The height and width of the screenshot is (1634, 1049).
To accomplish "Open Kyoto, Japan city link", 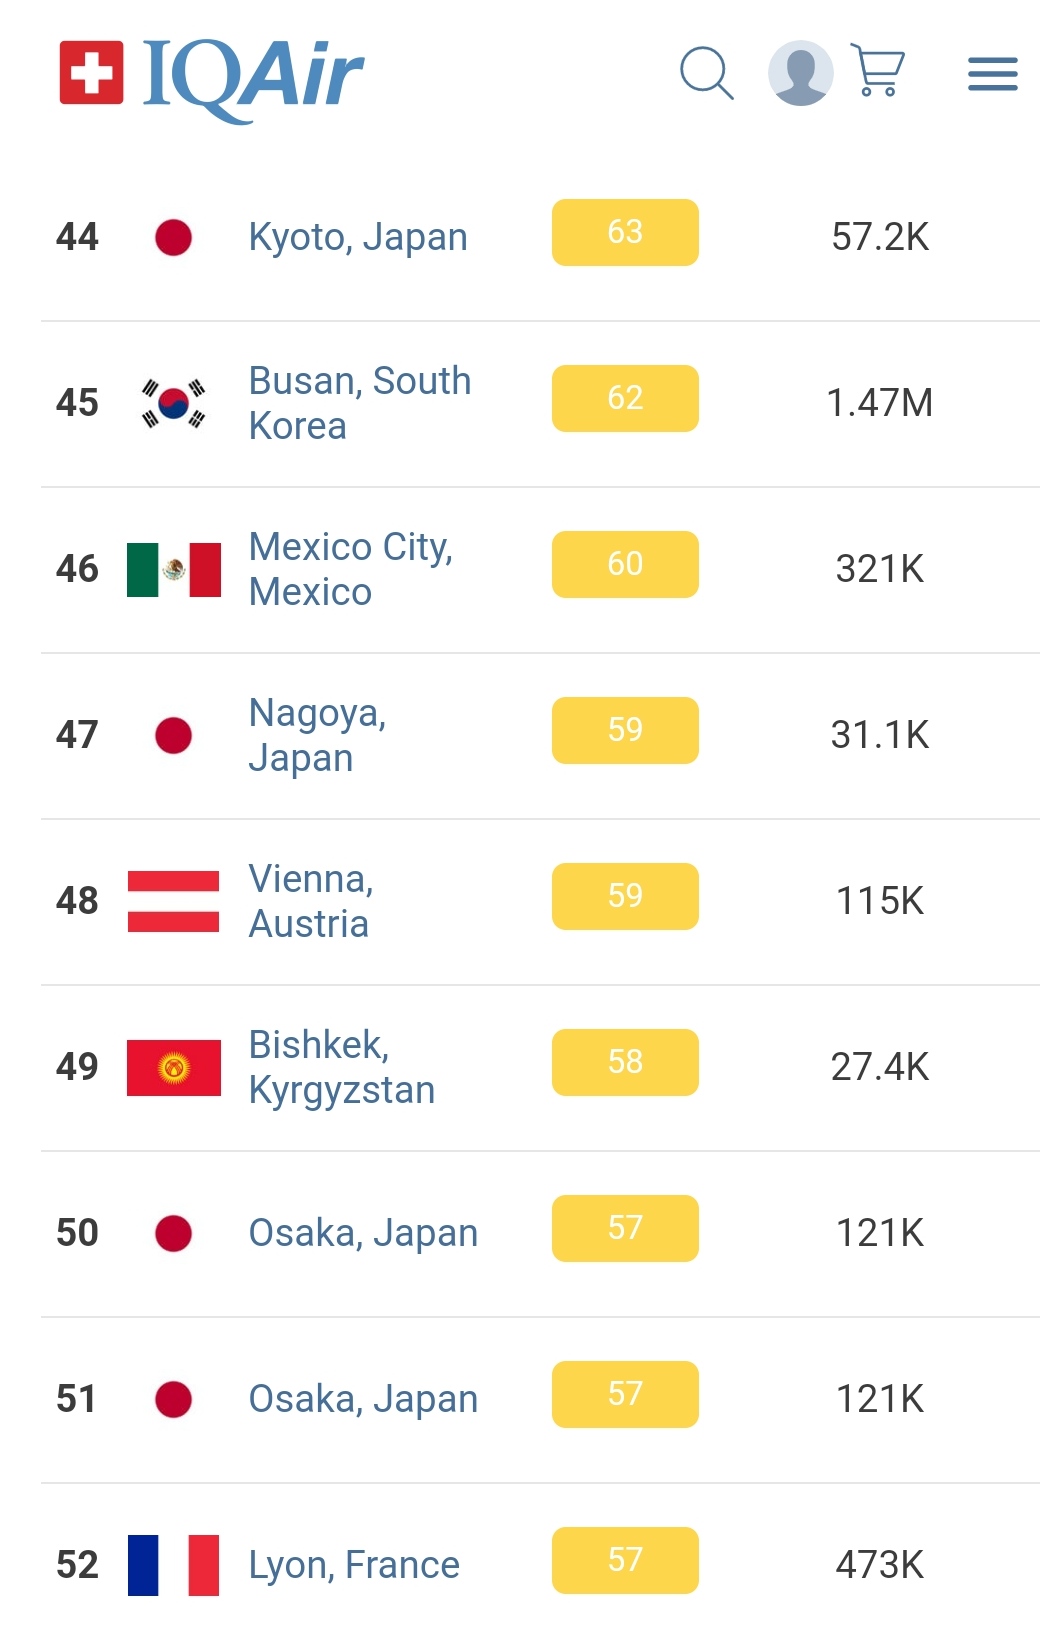I will coord(358,238).
